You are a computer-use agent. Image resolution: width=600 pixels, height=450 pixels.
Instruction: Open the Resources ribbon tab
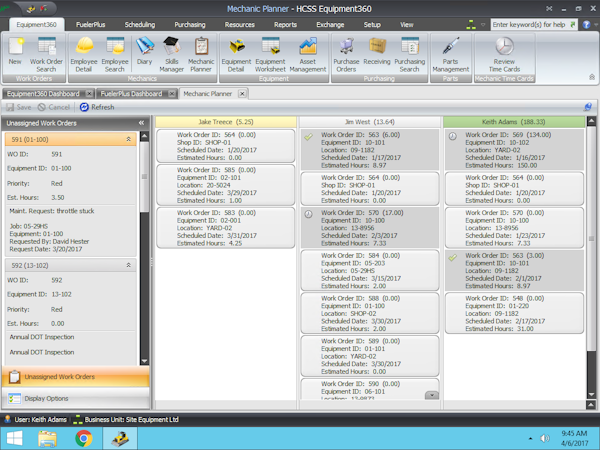pos(240,24)
